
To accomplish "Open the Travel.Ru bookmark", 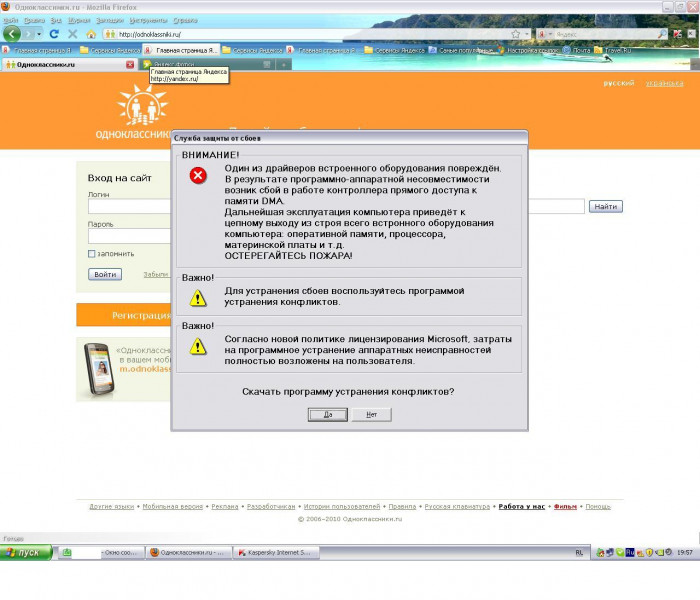I will pos(613,50).
